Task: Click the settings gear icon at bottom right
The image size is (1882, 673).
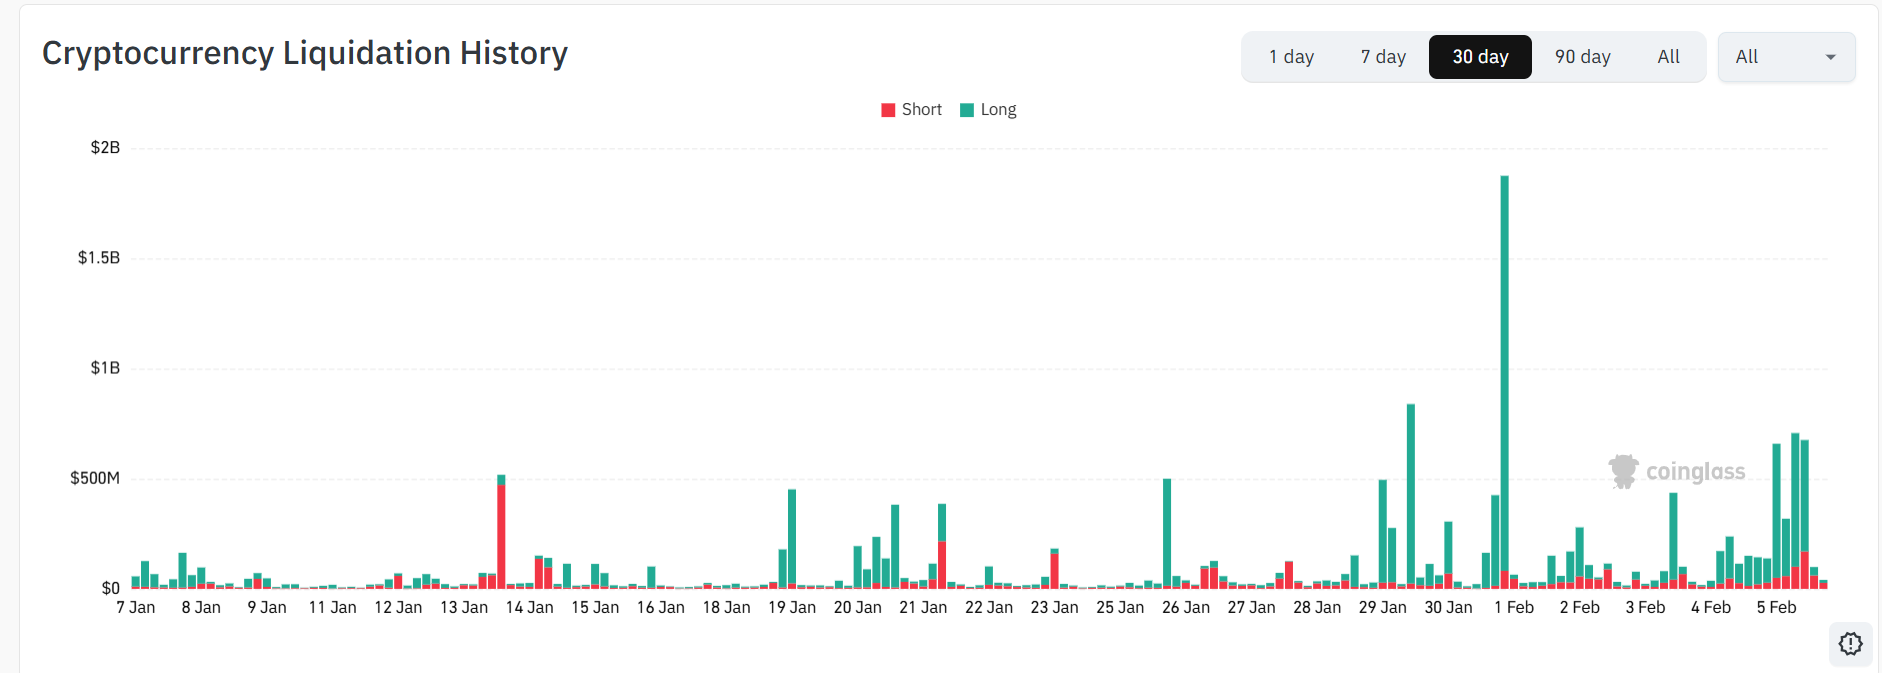Action: [1850, 644]
